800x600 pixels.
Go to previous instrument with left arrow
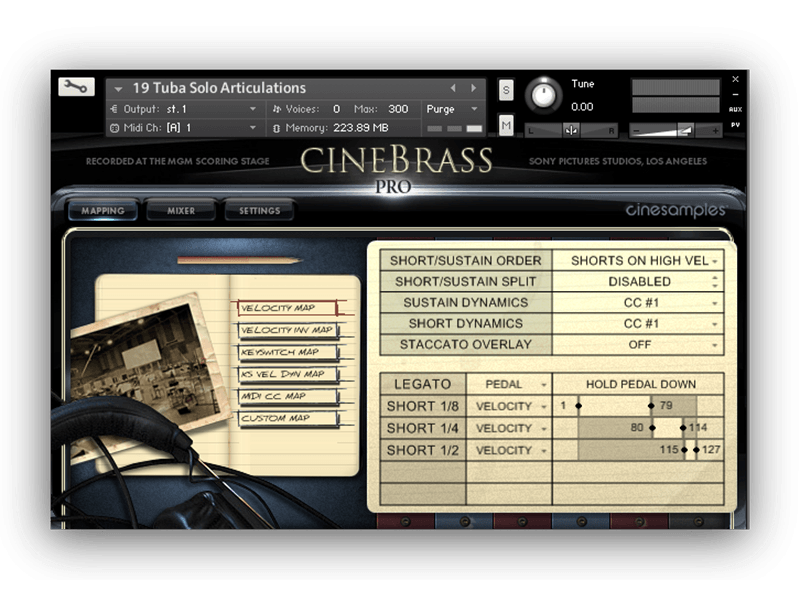pyautogui.click(x=453, y=88)
